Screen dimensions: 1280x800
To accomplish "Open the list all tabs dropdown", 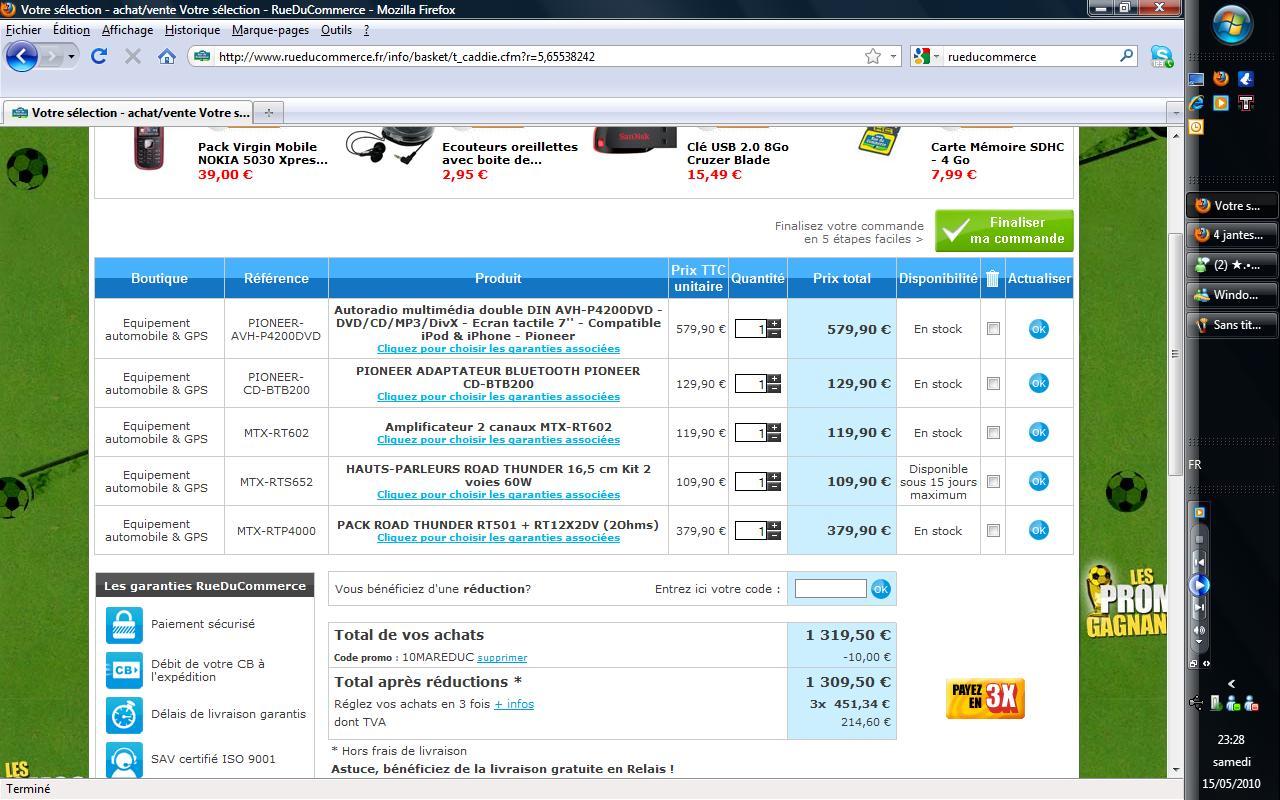I will (x=1175, y=112).
